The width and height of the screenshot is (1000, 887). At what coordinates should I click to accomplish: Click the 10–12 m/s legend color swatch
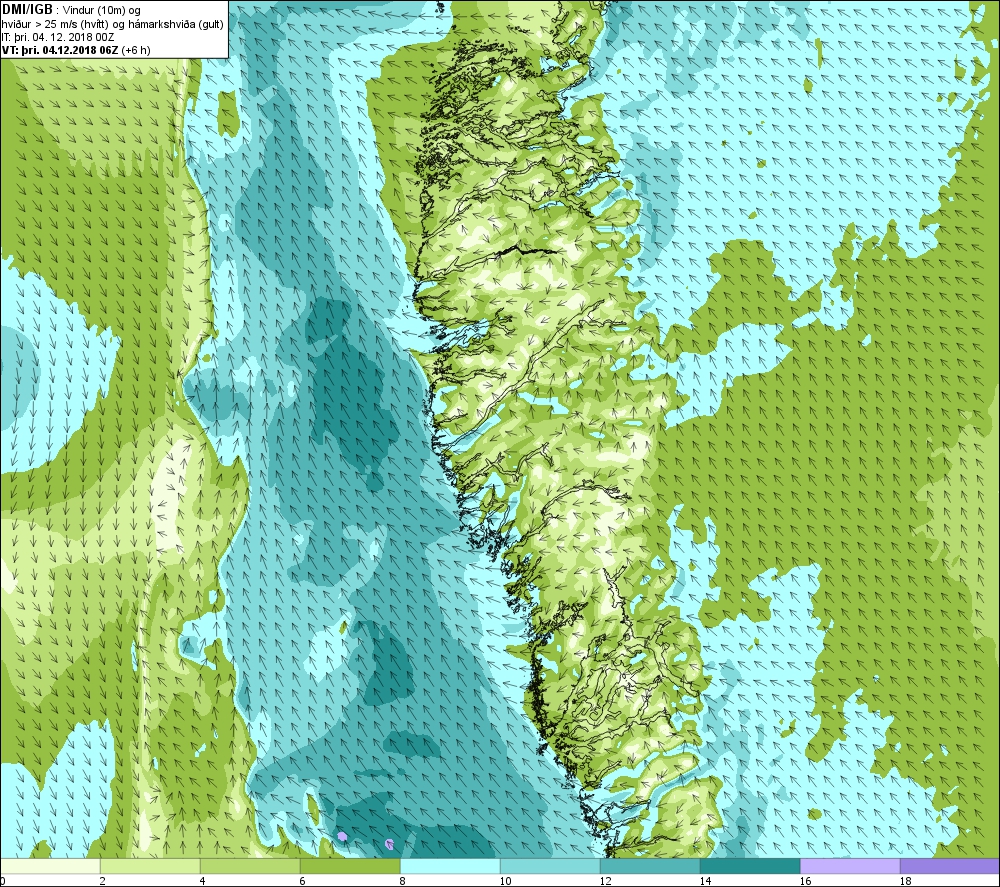(x=550, y=866)
